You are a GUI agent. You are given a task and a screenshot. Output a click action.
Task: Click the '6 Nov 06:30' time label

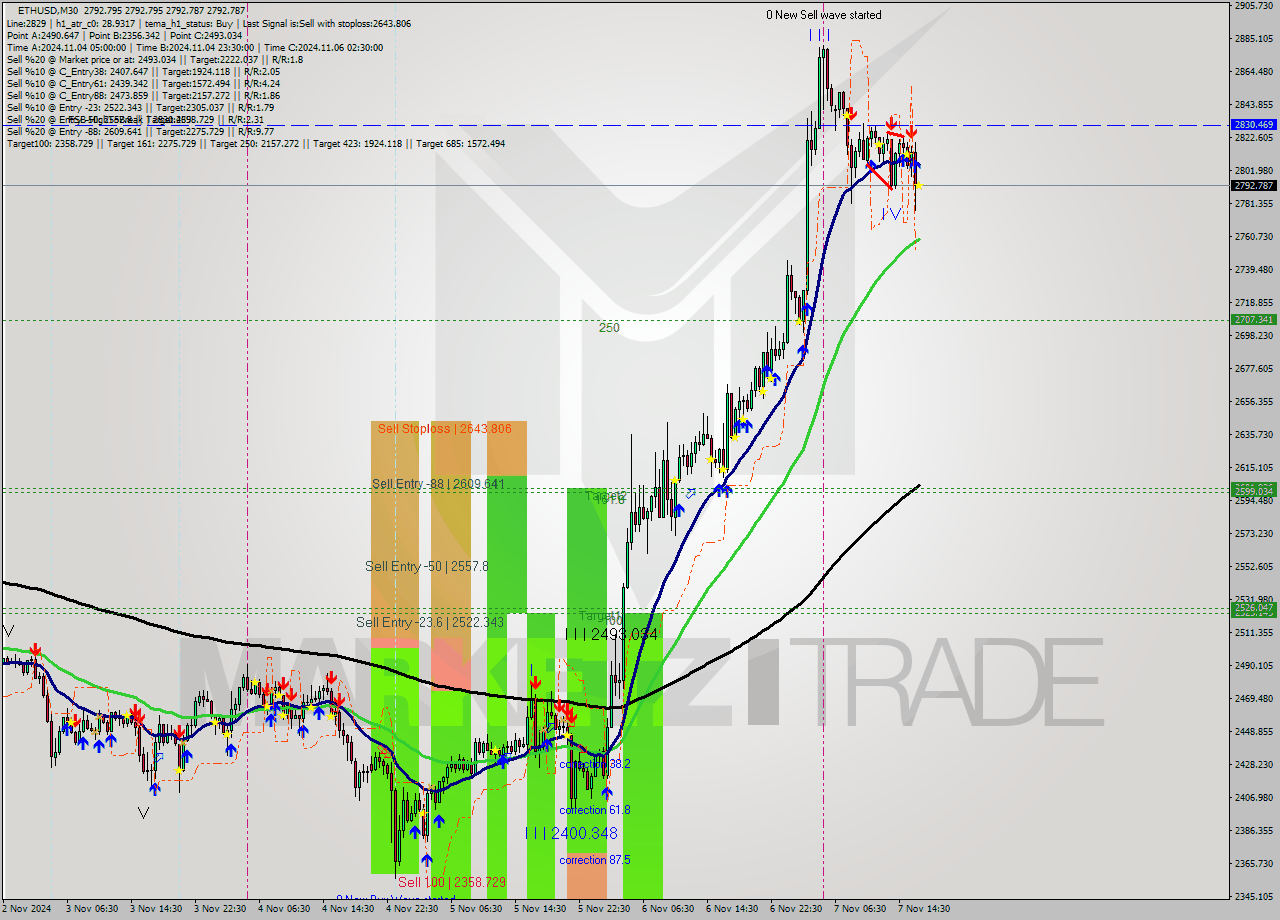[668, 909]
